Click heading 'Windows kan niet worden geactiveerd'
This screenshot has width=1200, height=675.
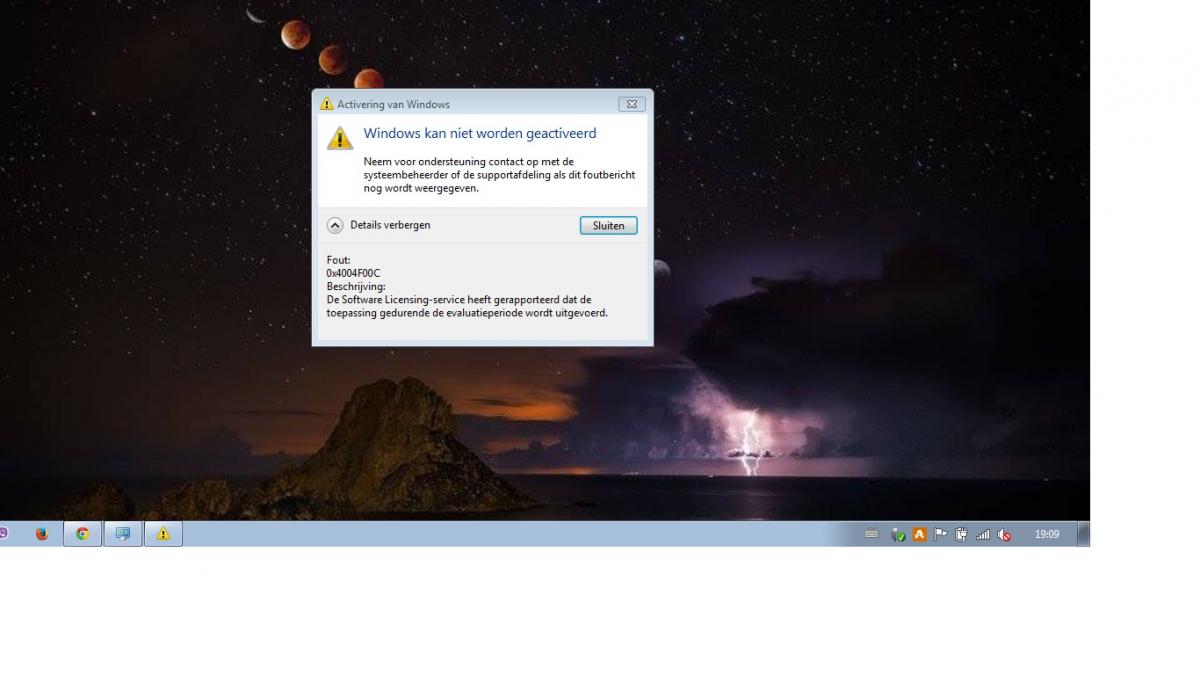479,134
